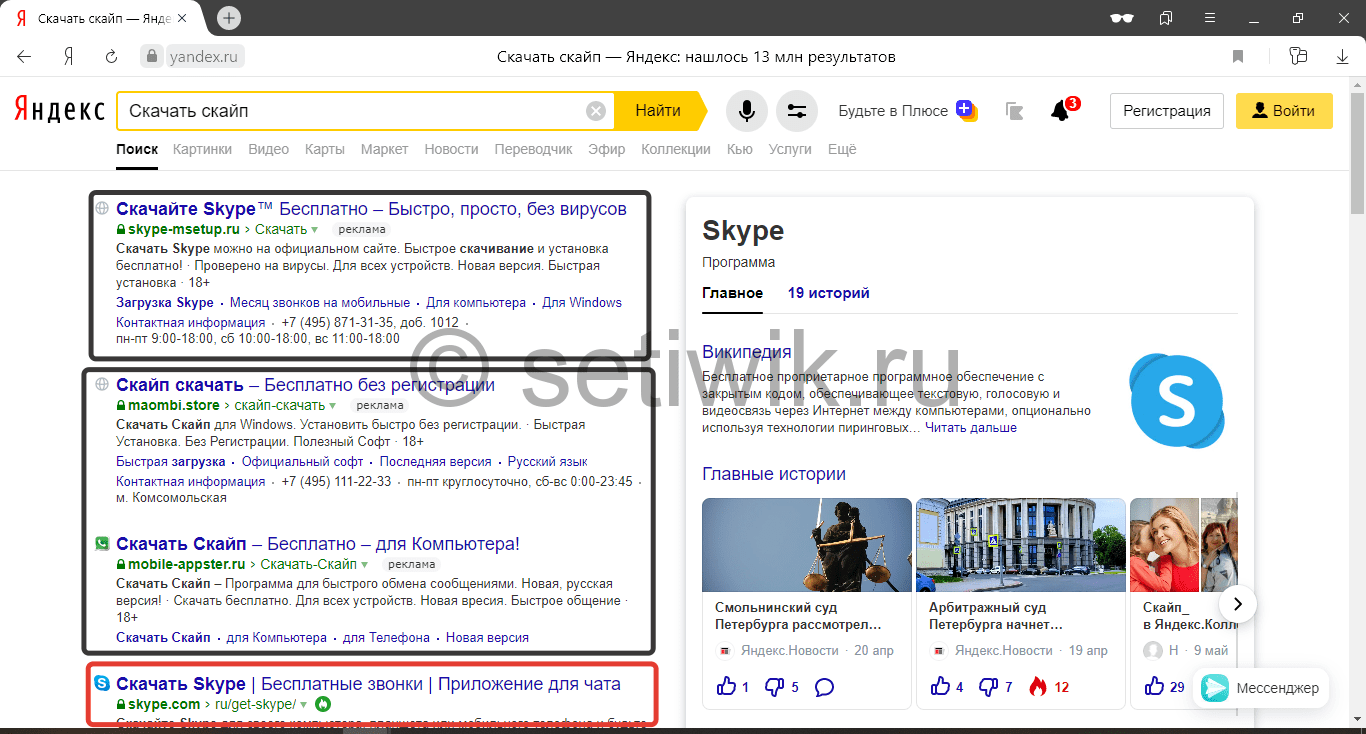
Task: Start voice search microphone
Action: [746, 111]
